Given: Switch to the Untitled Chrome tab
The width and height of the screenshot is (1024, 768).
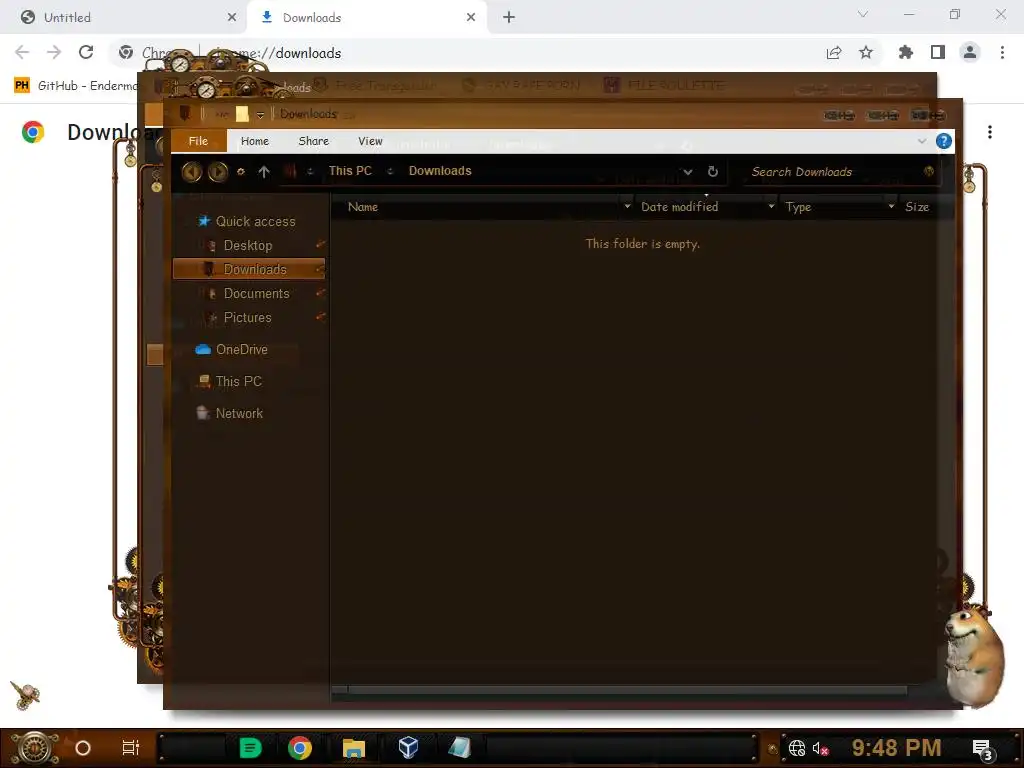Looking at the screenshot, I should point(126,18).
